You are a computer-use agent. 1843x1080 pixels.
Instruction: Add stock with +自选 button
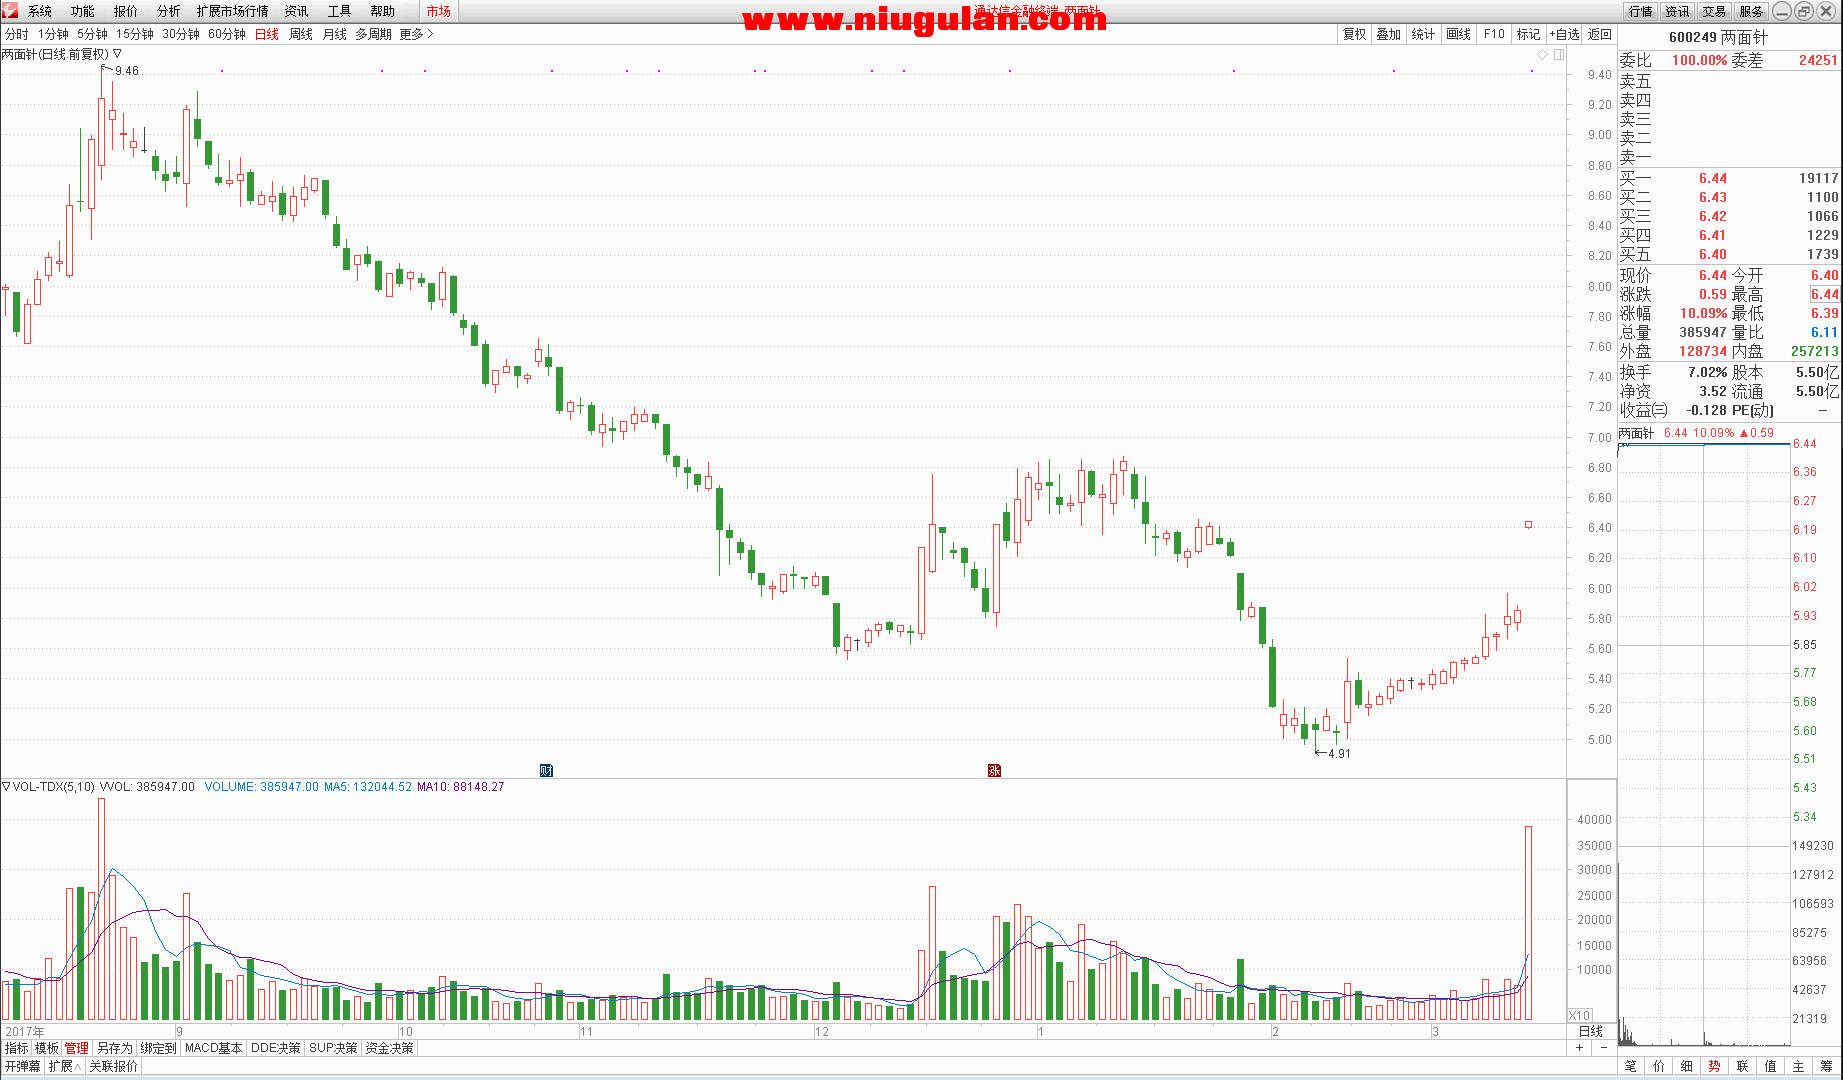click(x=1564, y=34)
